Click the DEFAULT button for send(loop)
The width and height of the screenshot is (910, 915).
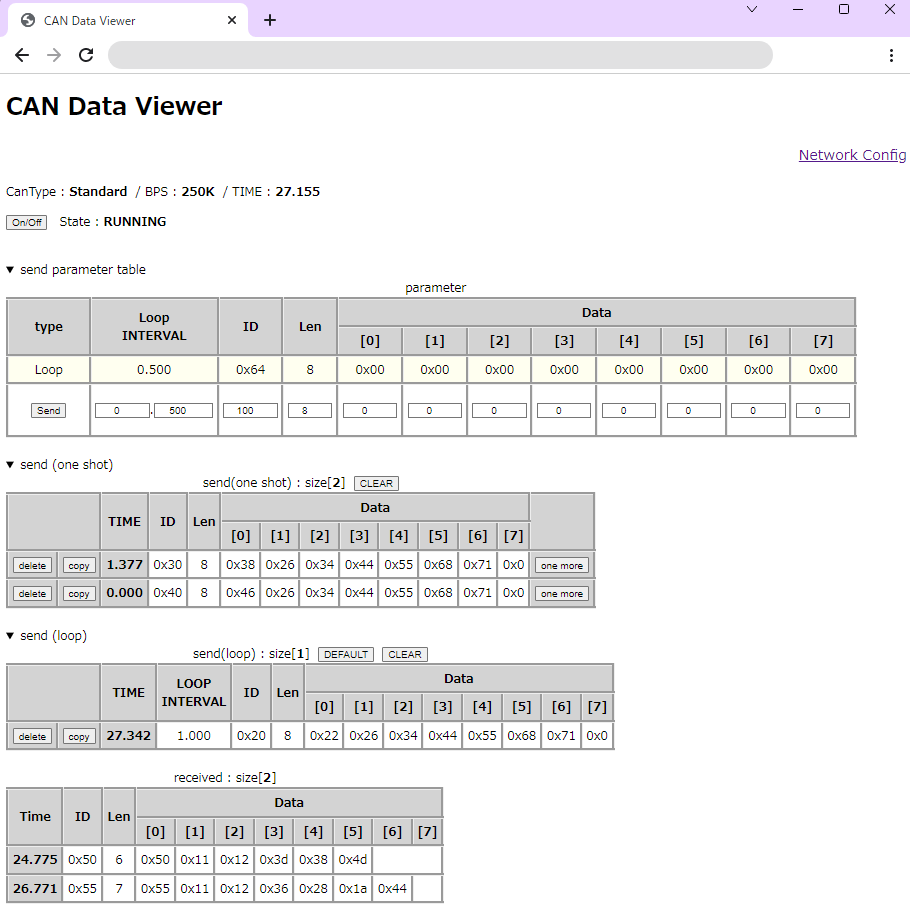click(346, 654)
